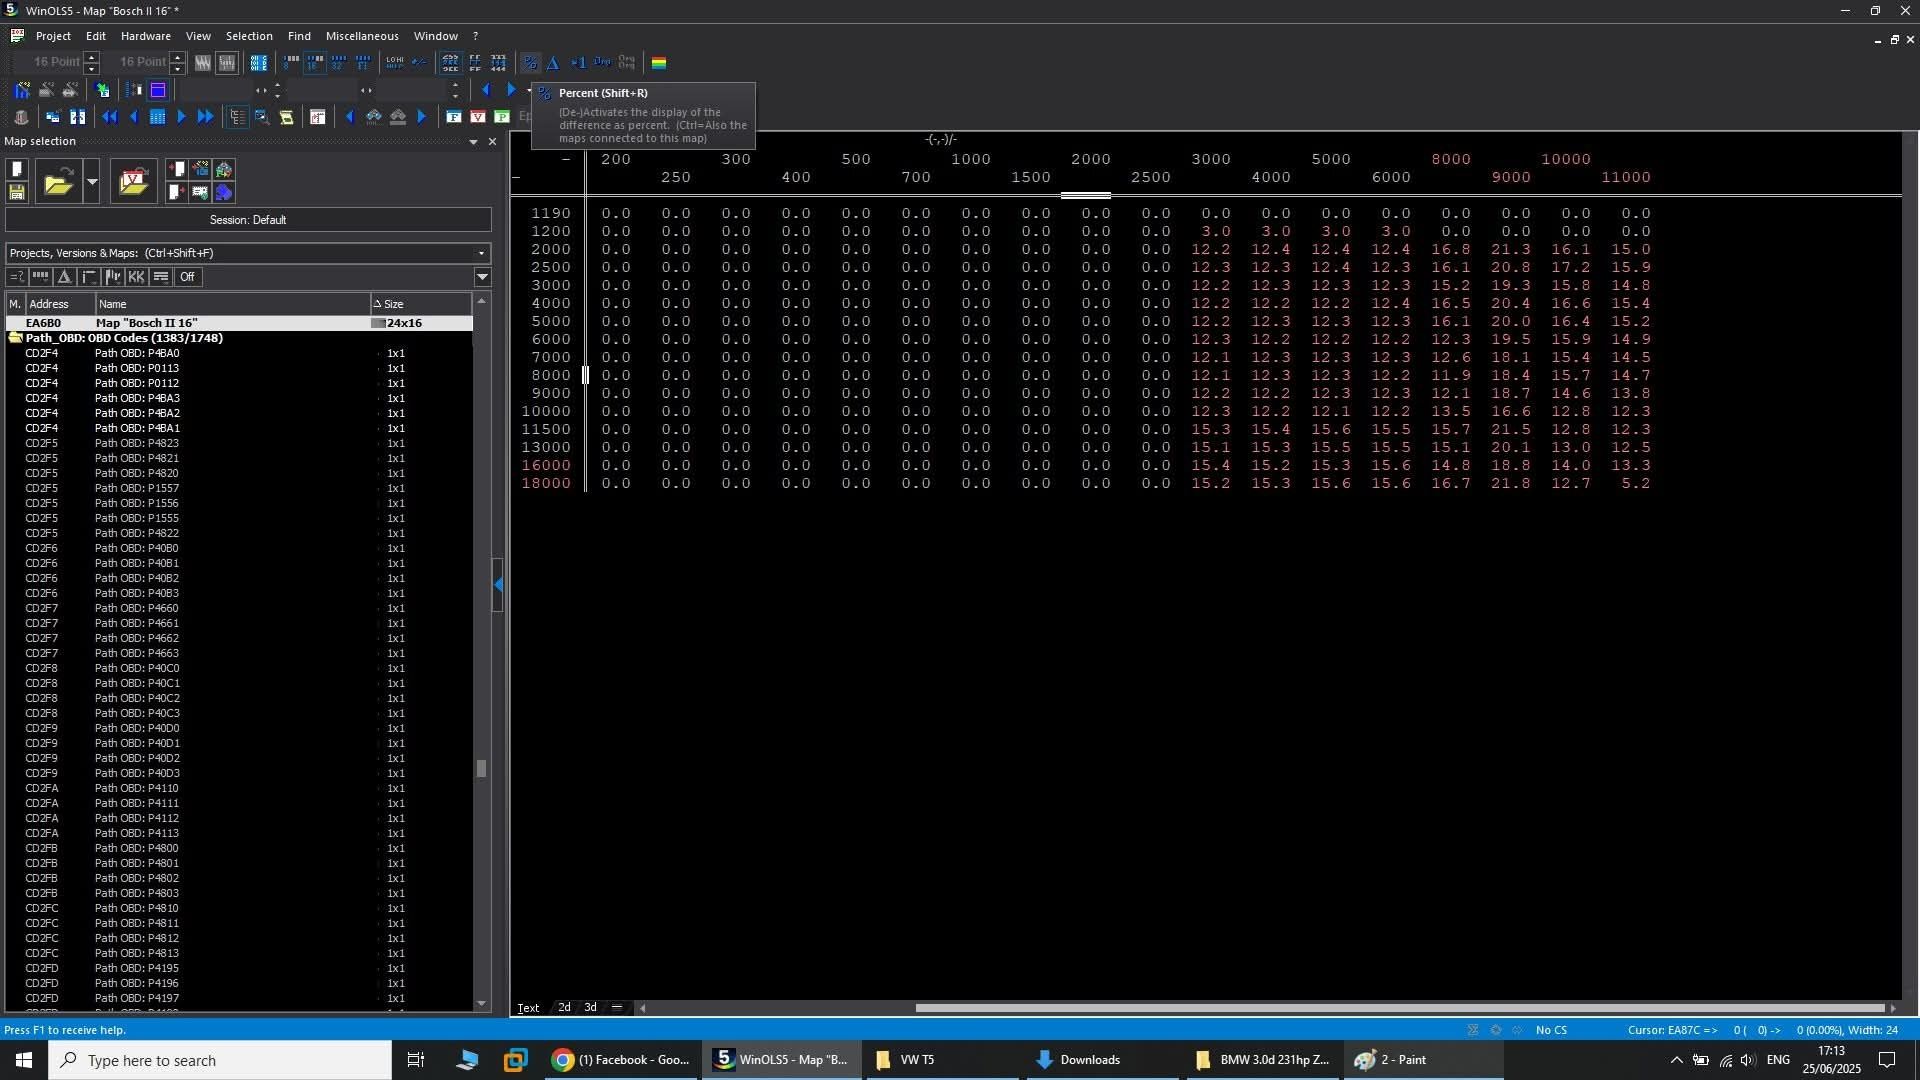Image resolution: width=1920 pixels, height=1080 pixels.
Task: Click the Session: Default button
Action: 248,220
